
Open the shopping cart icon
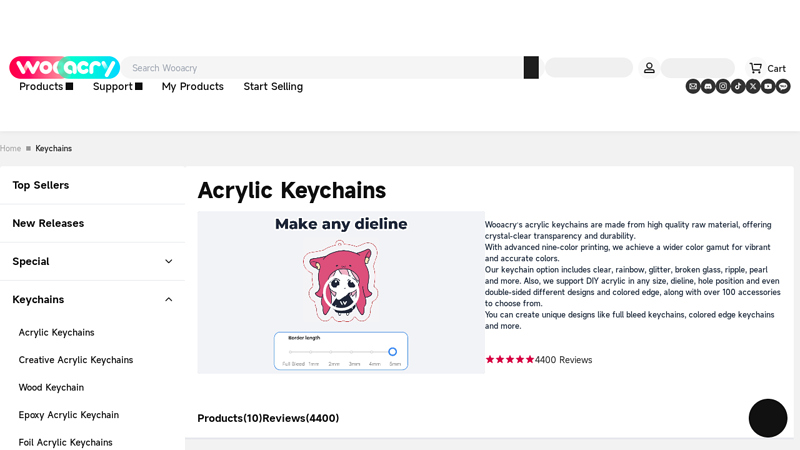(x=756, y=68)
